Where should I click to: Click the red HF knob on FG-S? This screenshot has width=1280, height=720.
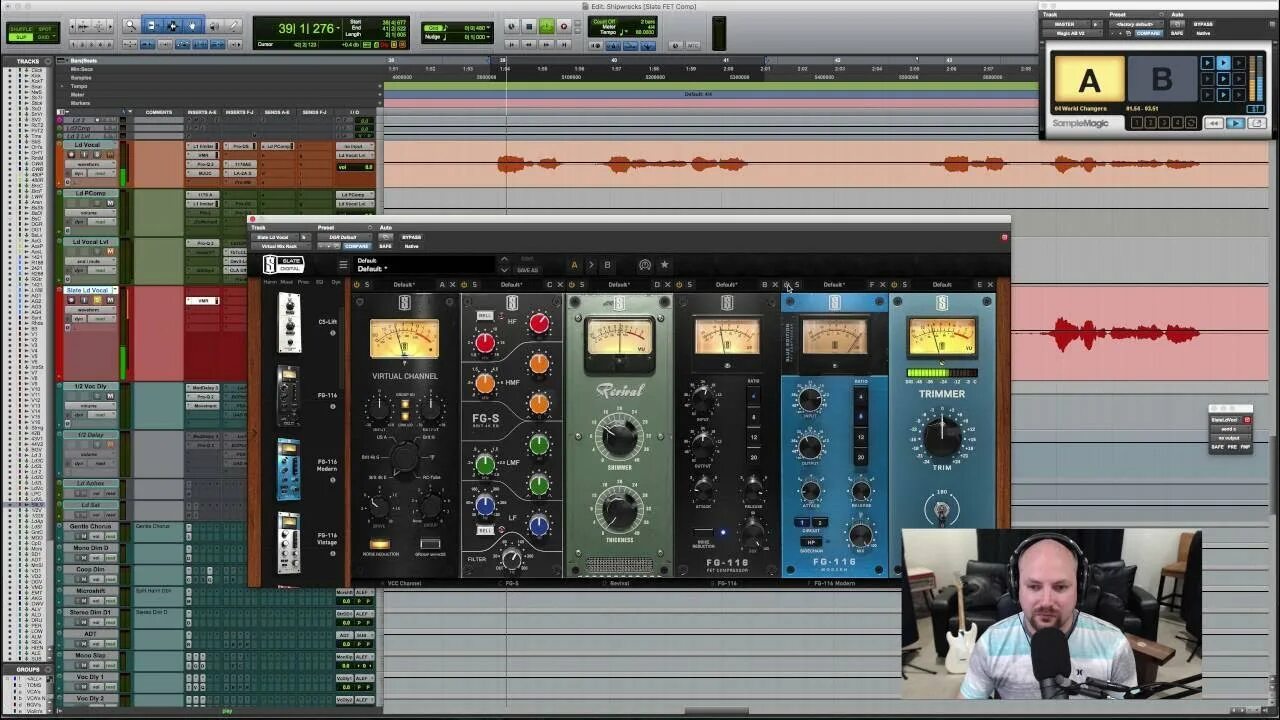point(539,322)
